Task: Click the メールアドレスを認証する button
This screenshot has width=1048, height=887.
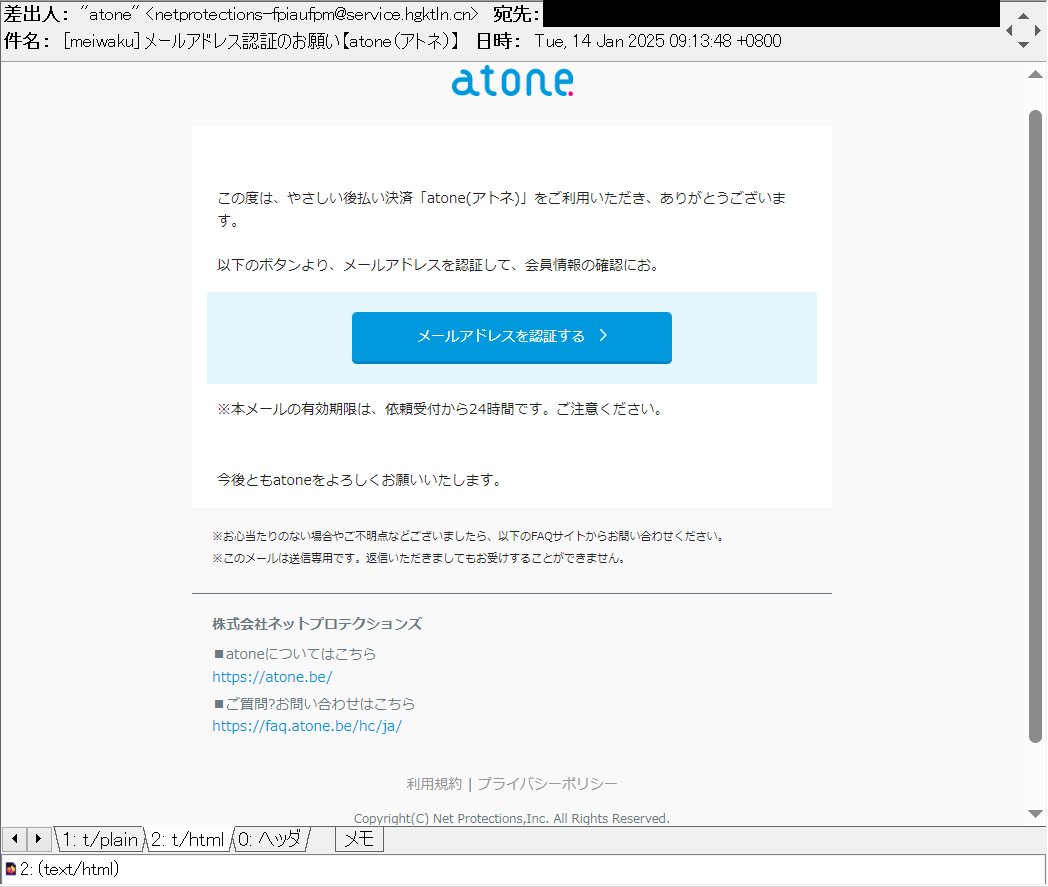Action: 511,338
